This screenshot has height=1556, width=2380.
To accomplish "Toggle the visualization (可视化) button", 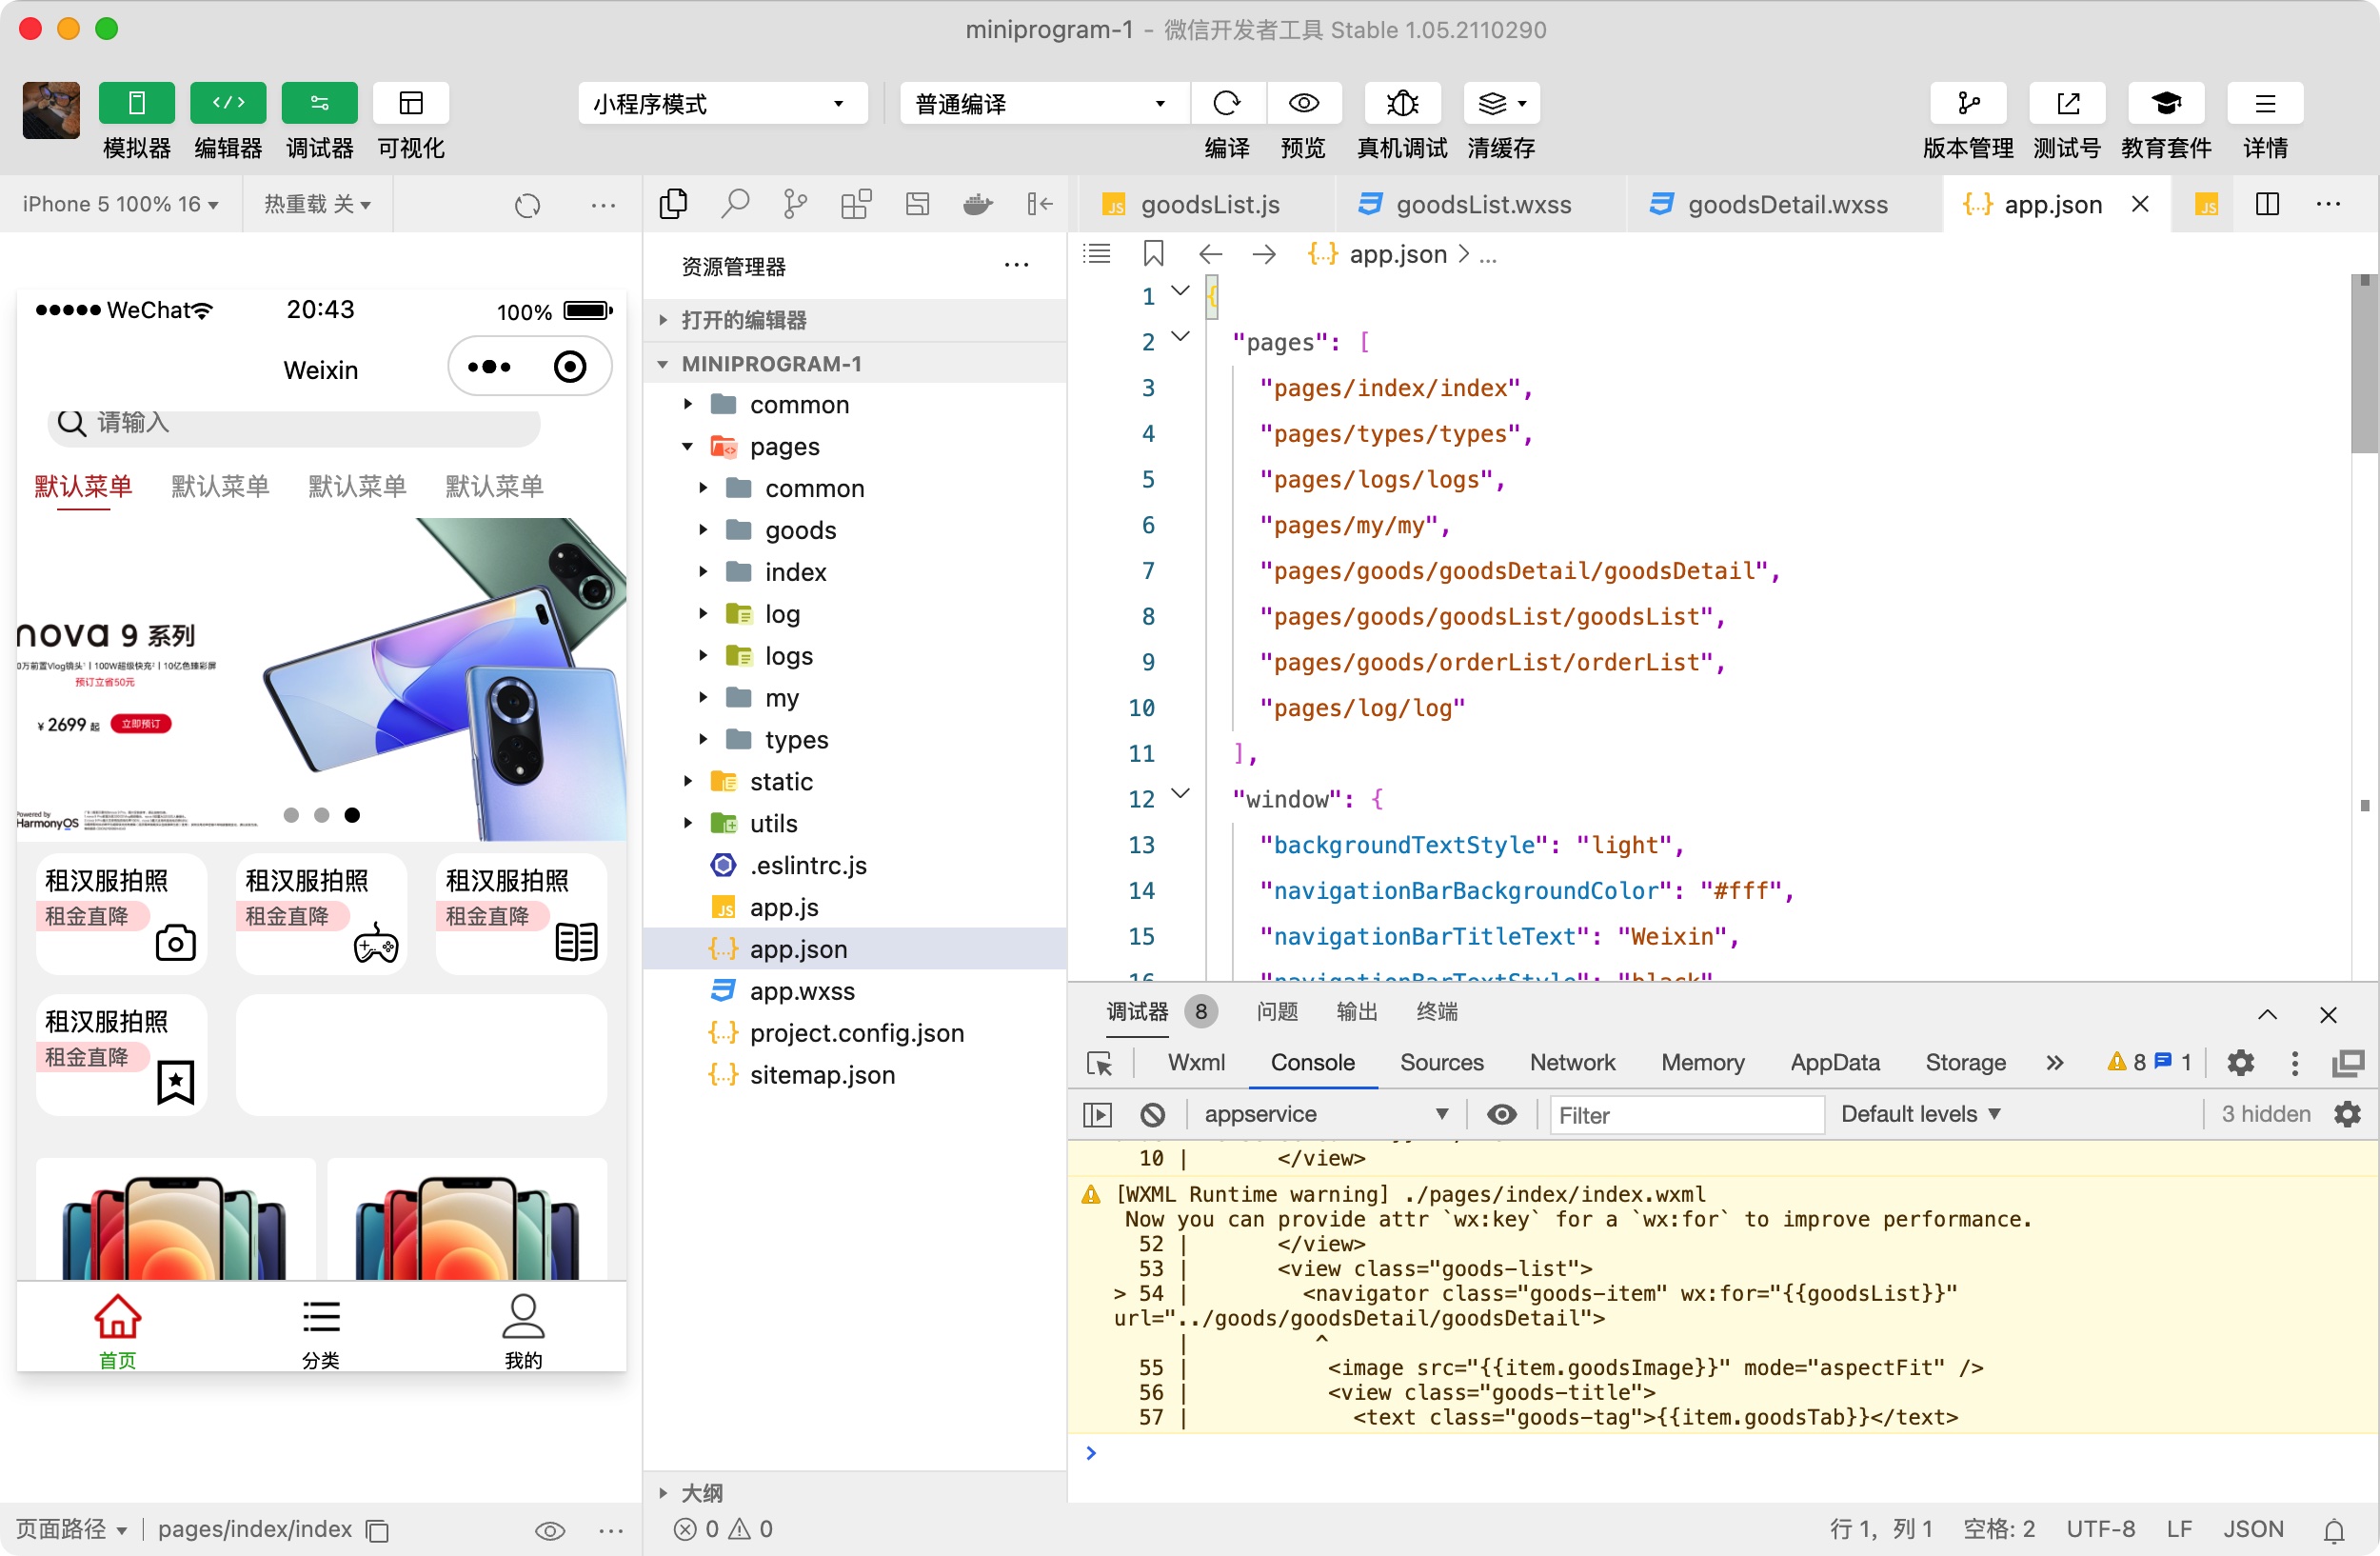I will [411, 103].
